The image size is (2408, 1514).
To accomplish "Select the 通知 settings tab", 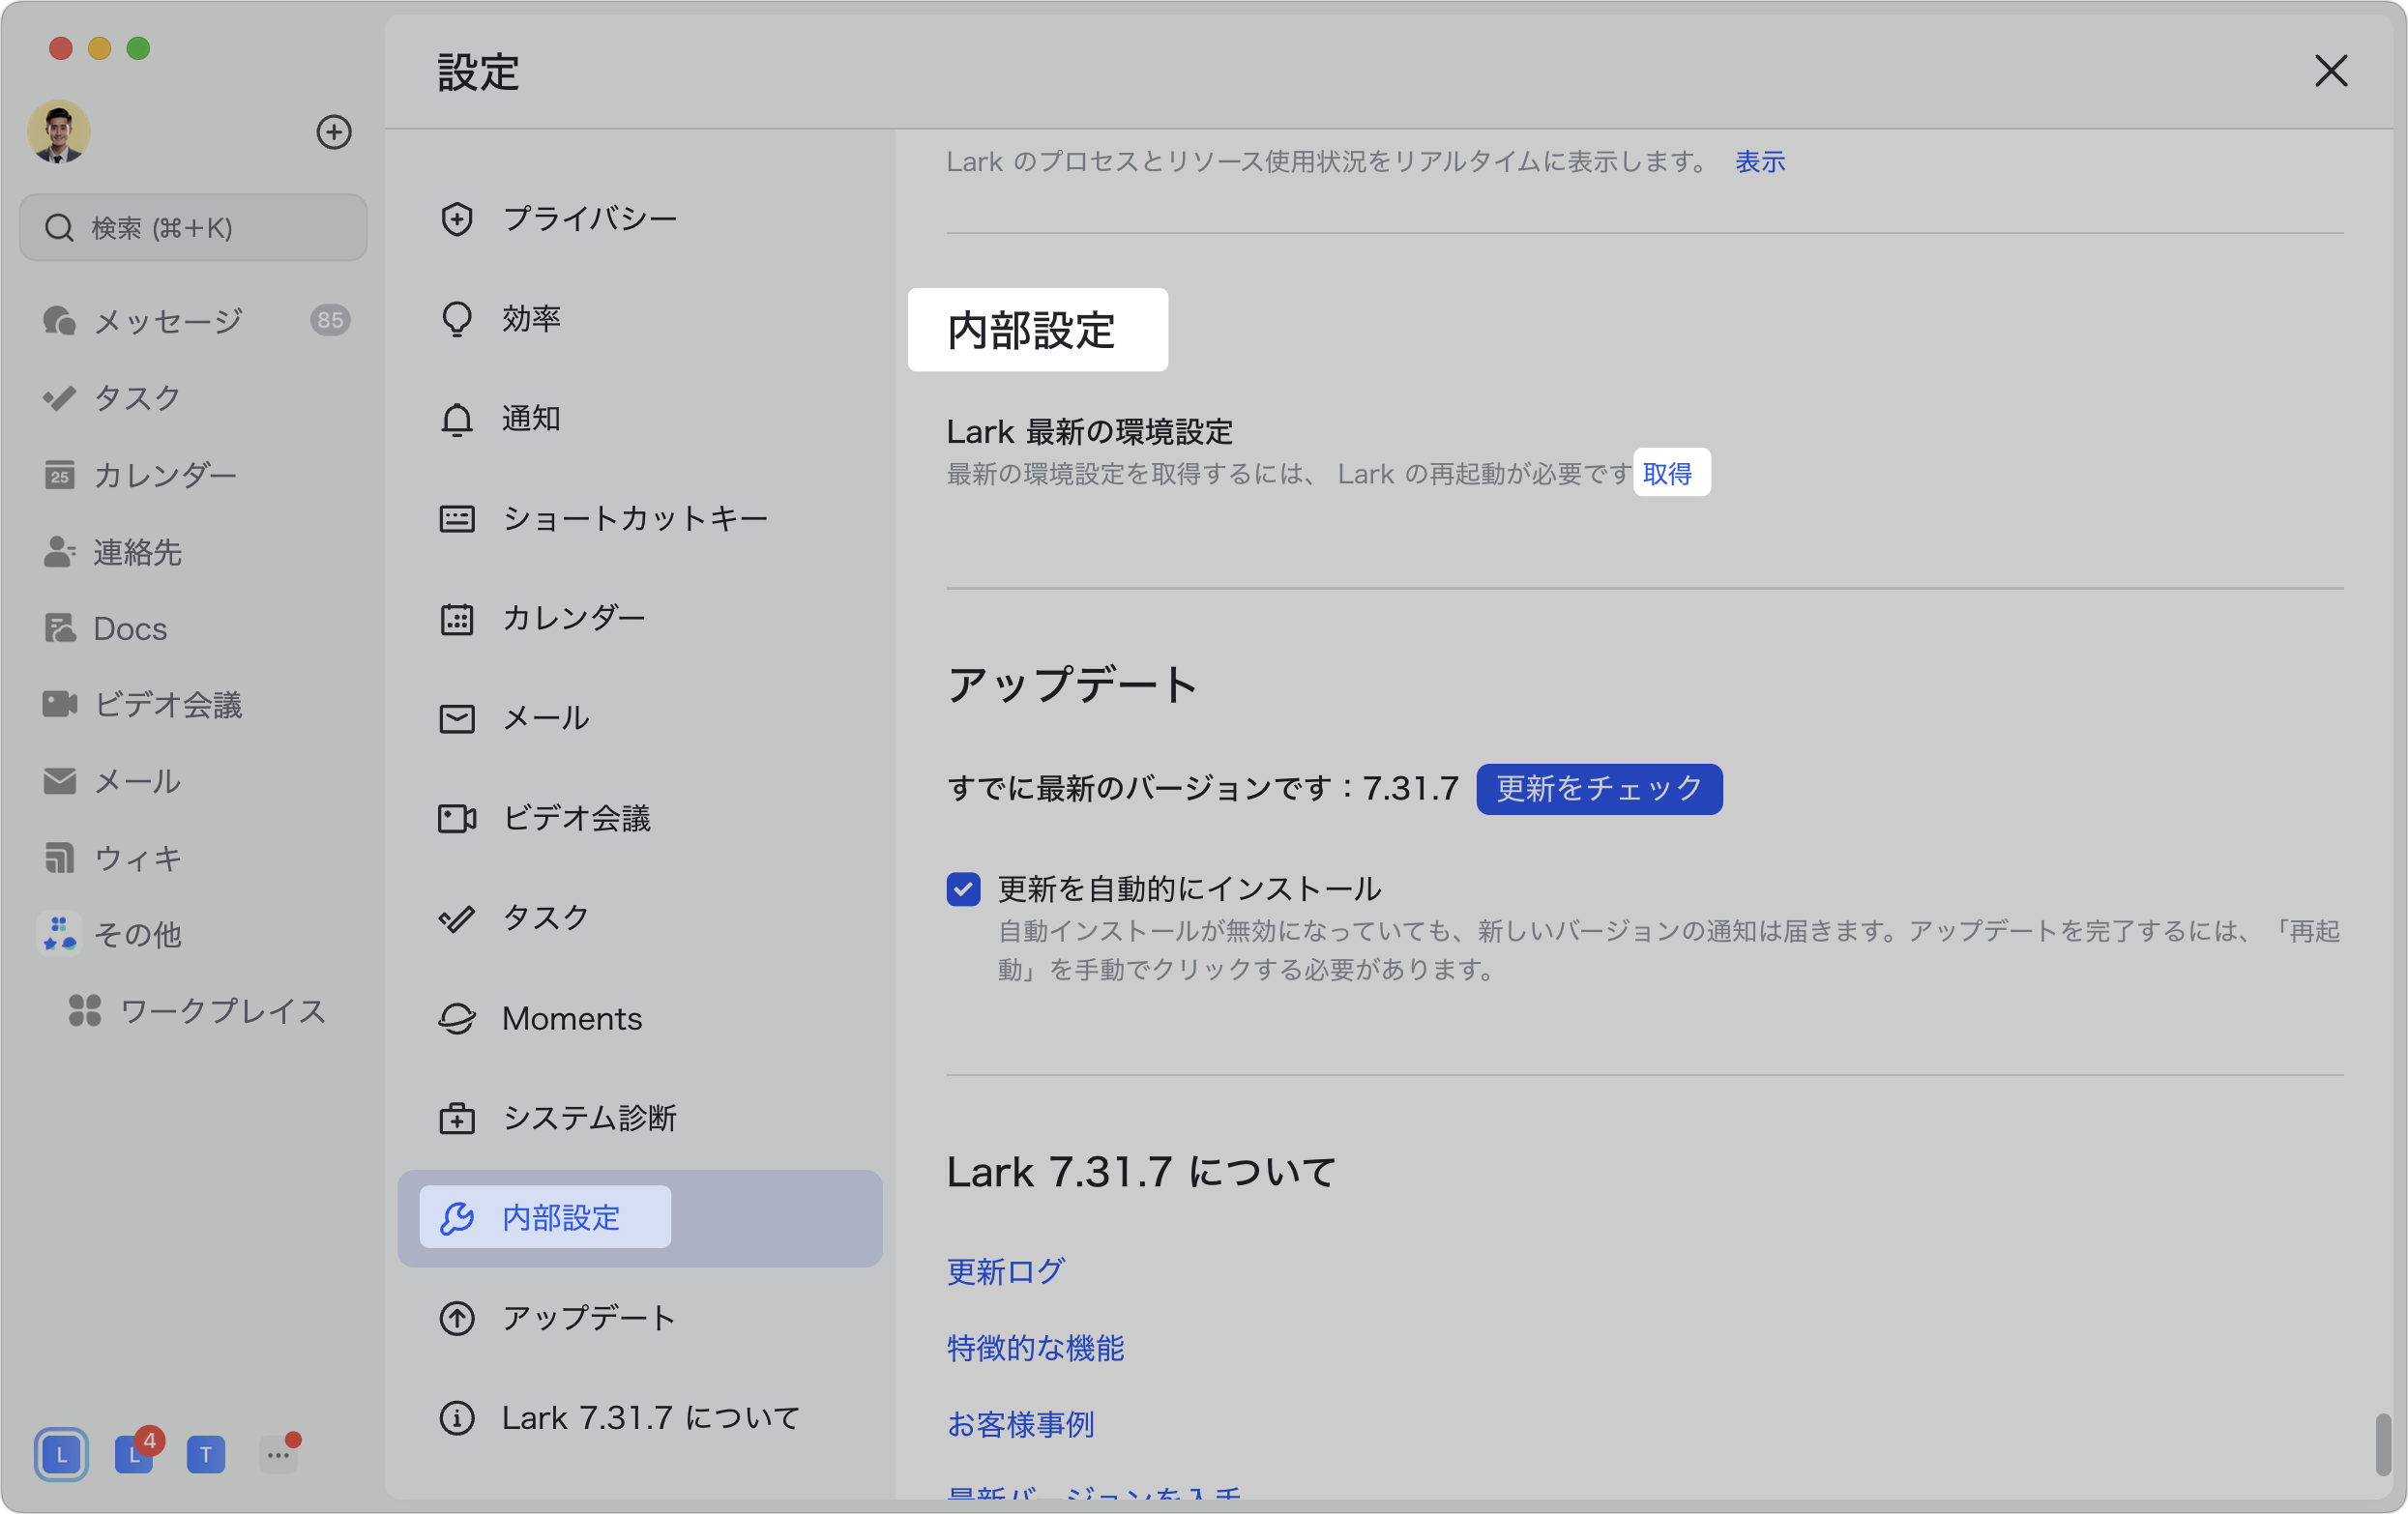I will (x=531, y=418).
